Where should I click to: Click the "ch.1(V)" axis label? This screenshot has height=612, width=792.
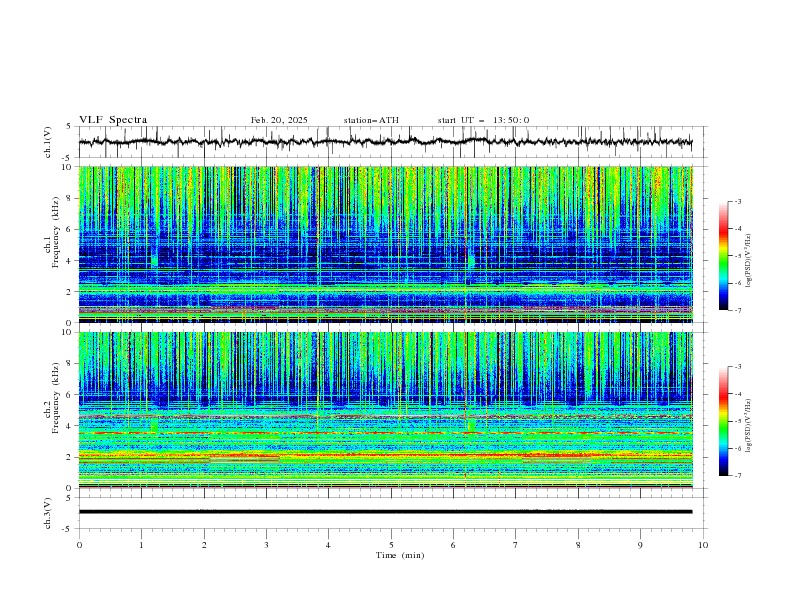point(48,142)
